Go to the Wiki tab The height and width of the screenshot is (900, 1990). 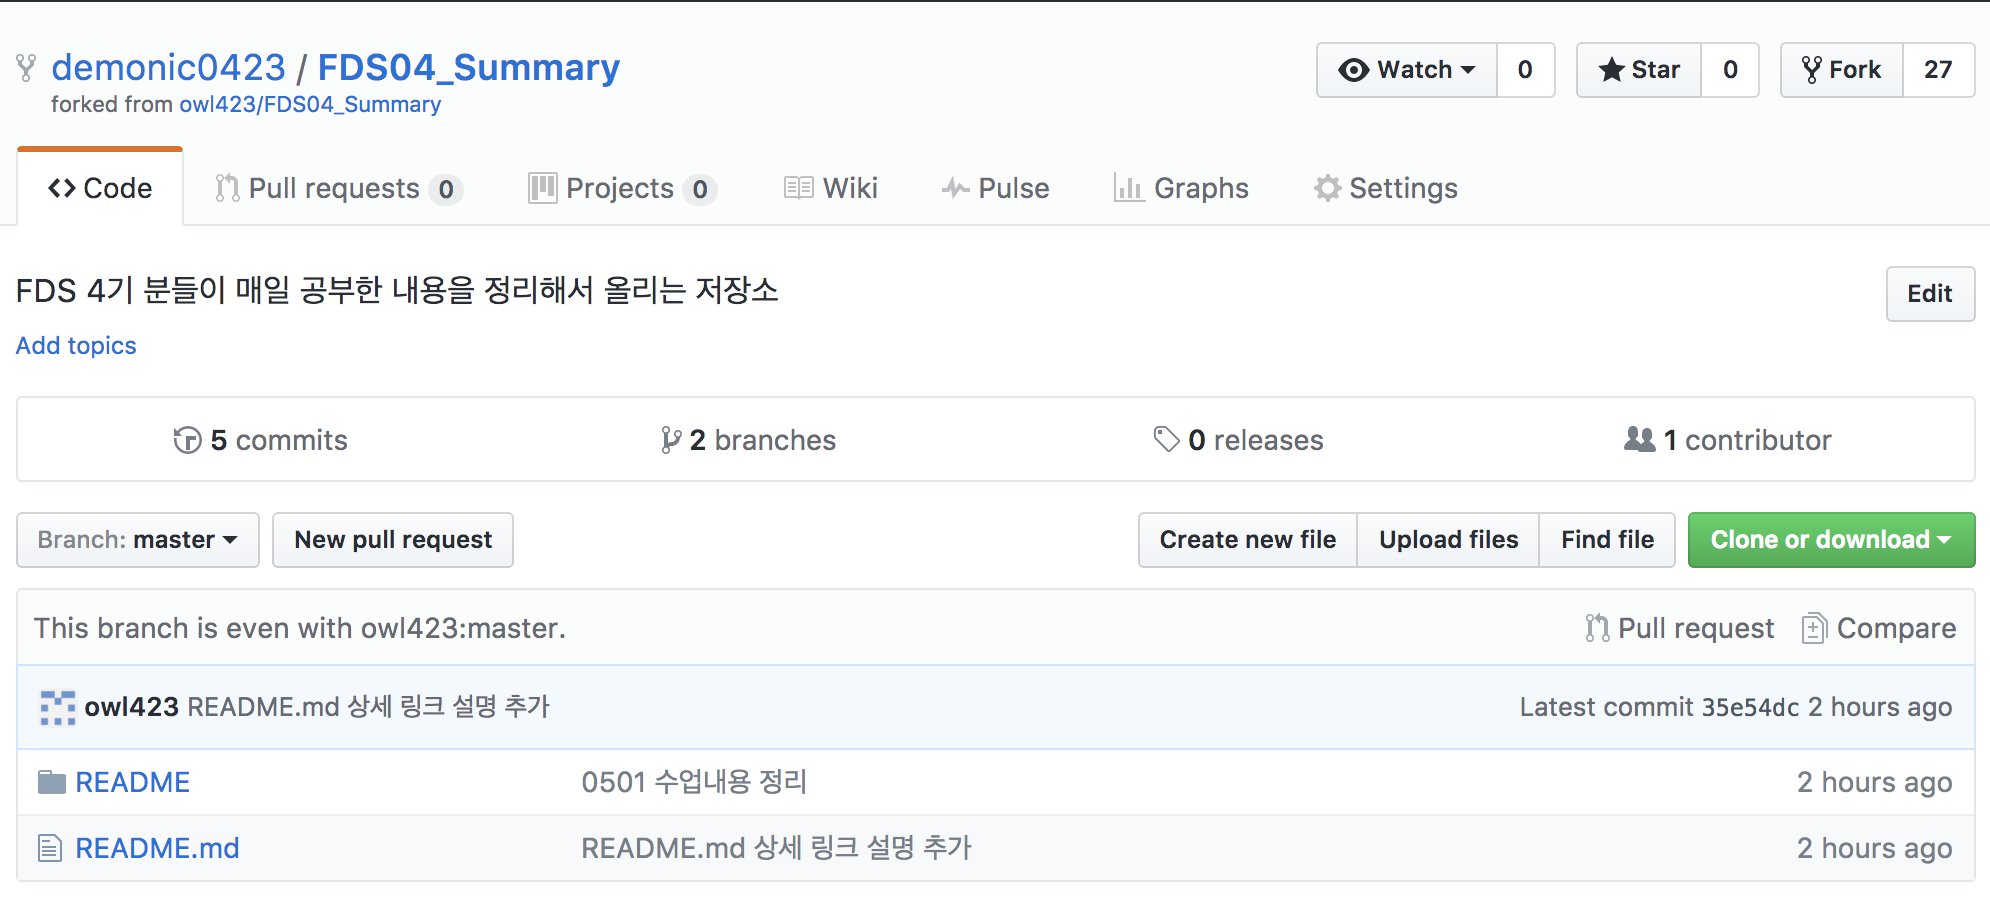[x=831, y=188]
